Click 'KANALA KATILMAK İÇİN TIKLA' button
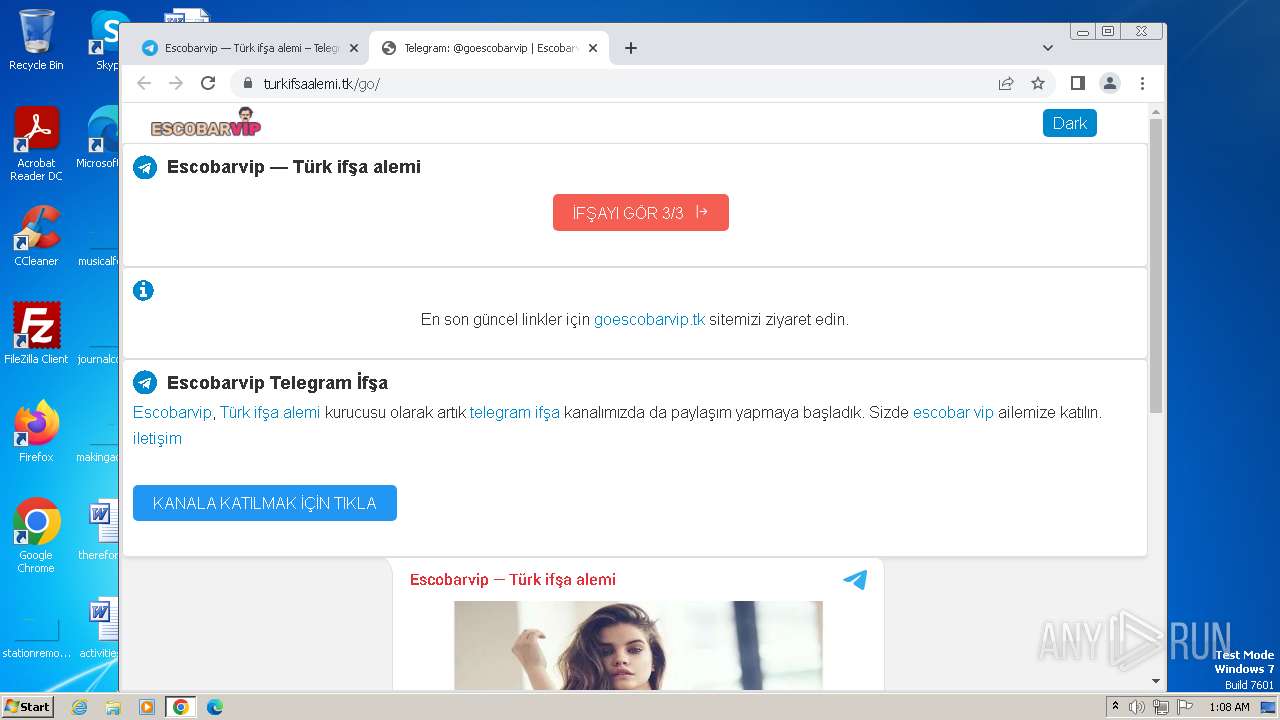 click(265, 503)
